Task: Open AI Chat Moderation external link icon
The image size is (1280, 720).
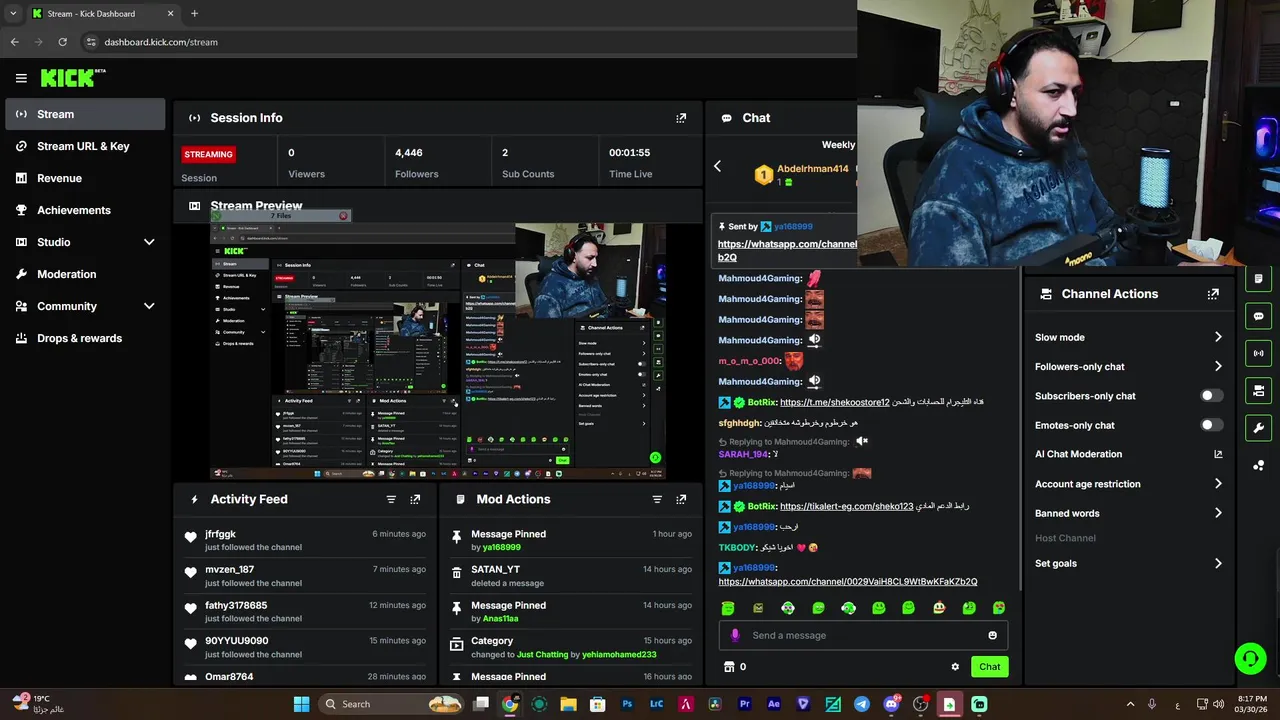Action: [x=1218, y=454]
